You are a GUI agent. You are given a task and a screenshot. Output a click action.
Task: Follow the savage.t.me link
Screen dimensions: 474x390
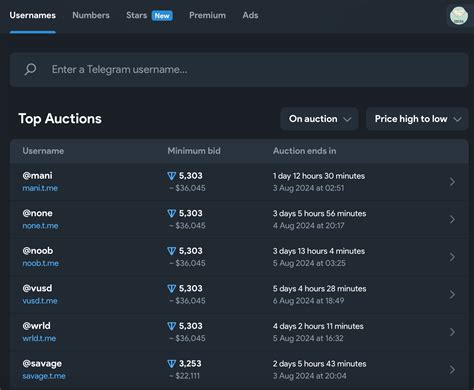pyautogui.click(x=44, y=376)
